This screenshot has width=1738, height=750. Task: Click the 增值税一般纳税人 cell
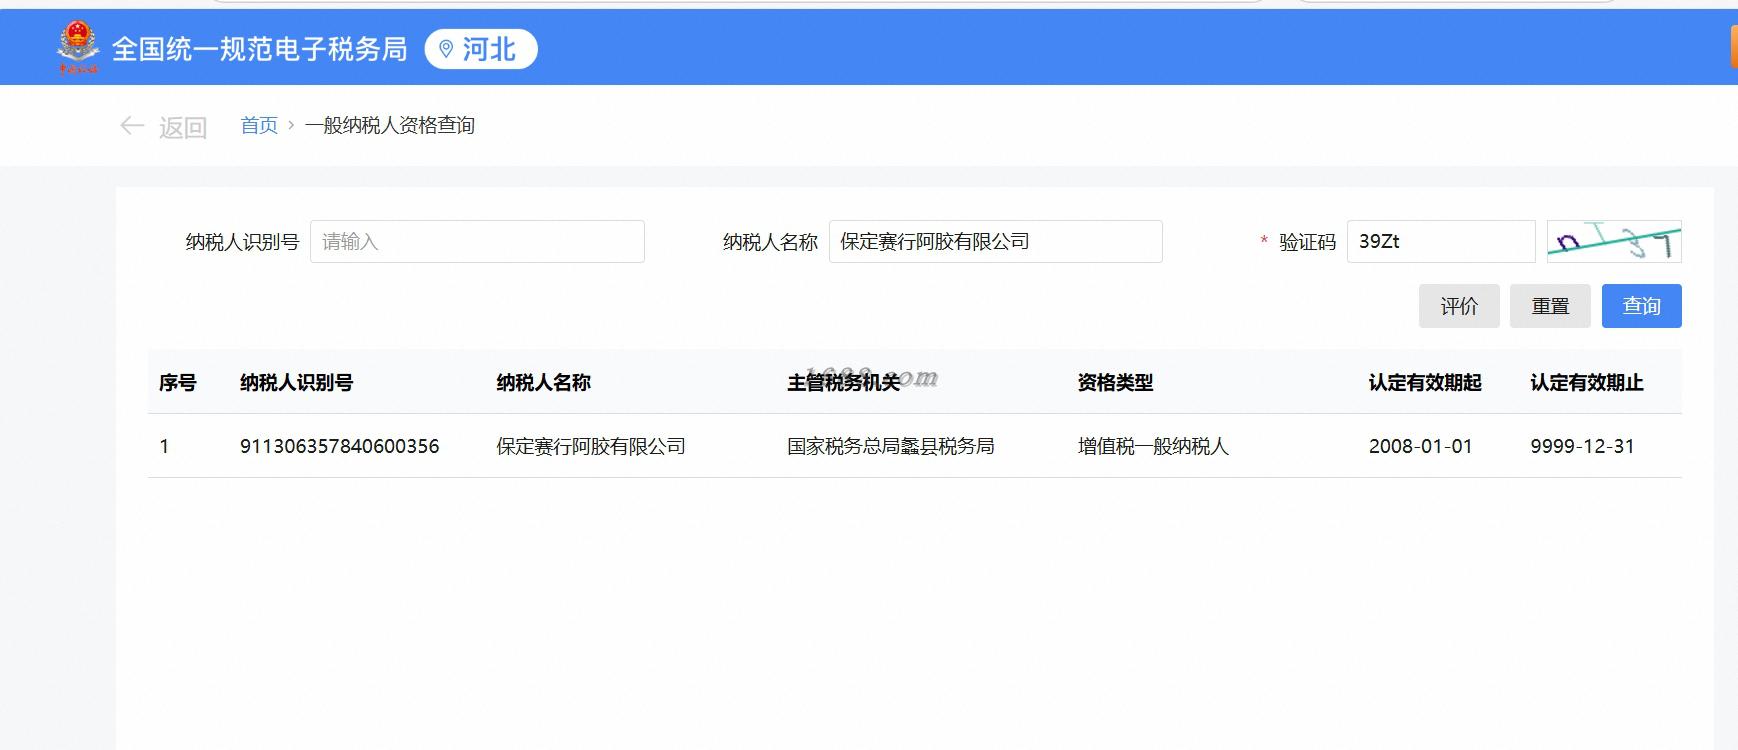1153,446
